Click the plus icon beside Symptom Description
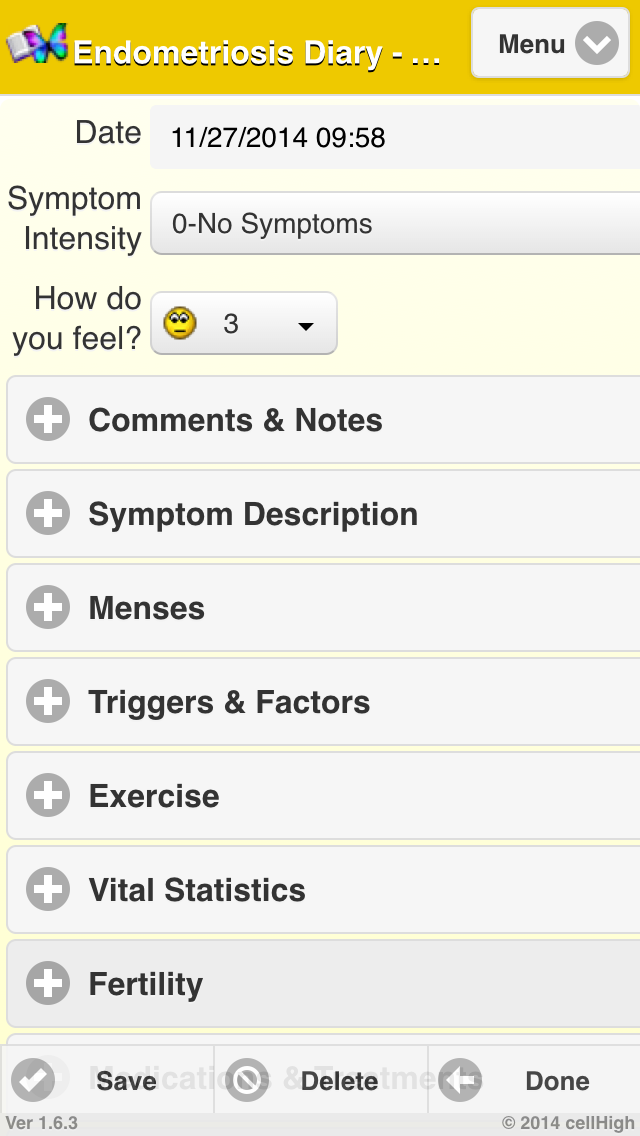Image resolution: width=640 pixels, height=1136 pixels. [x=48, y=514]
